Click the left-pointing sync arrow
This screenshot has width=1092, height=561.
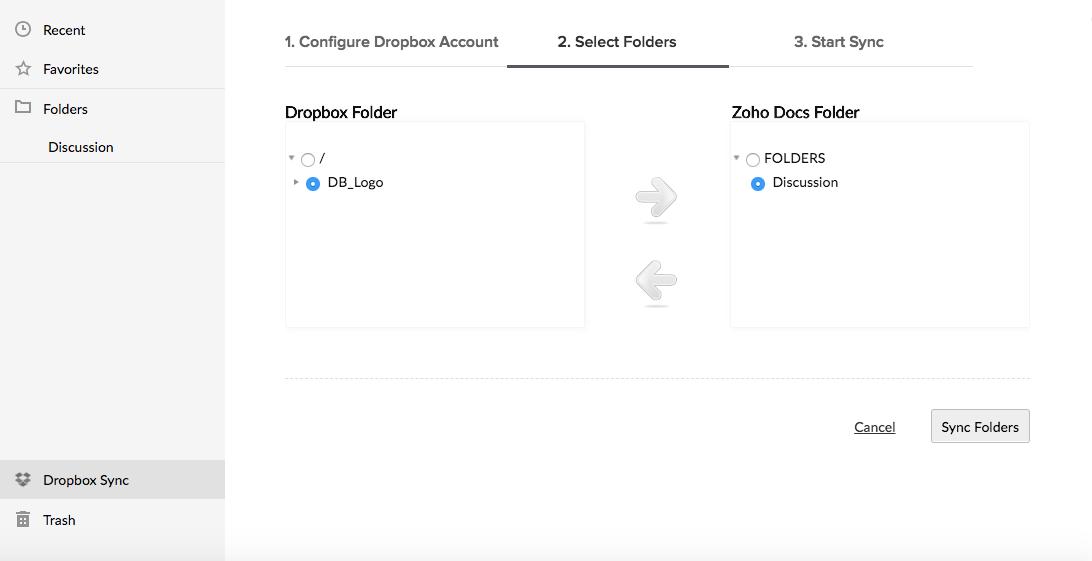pos(656,280)
